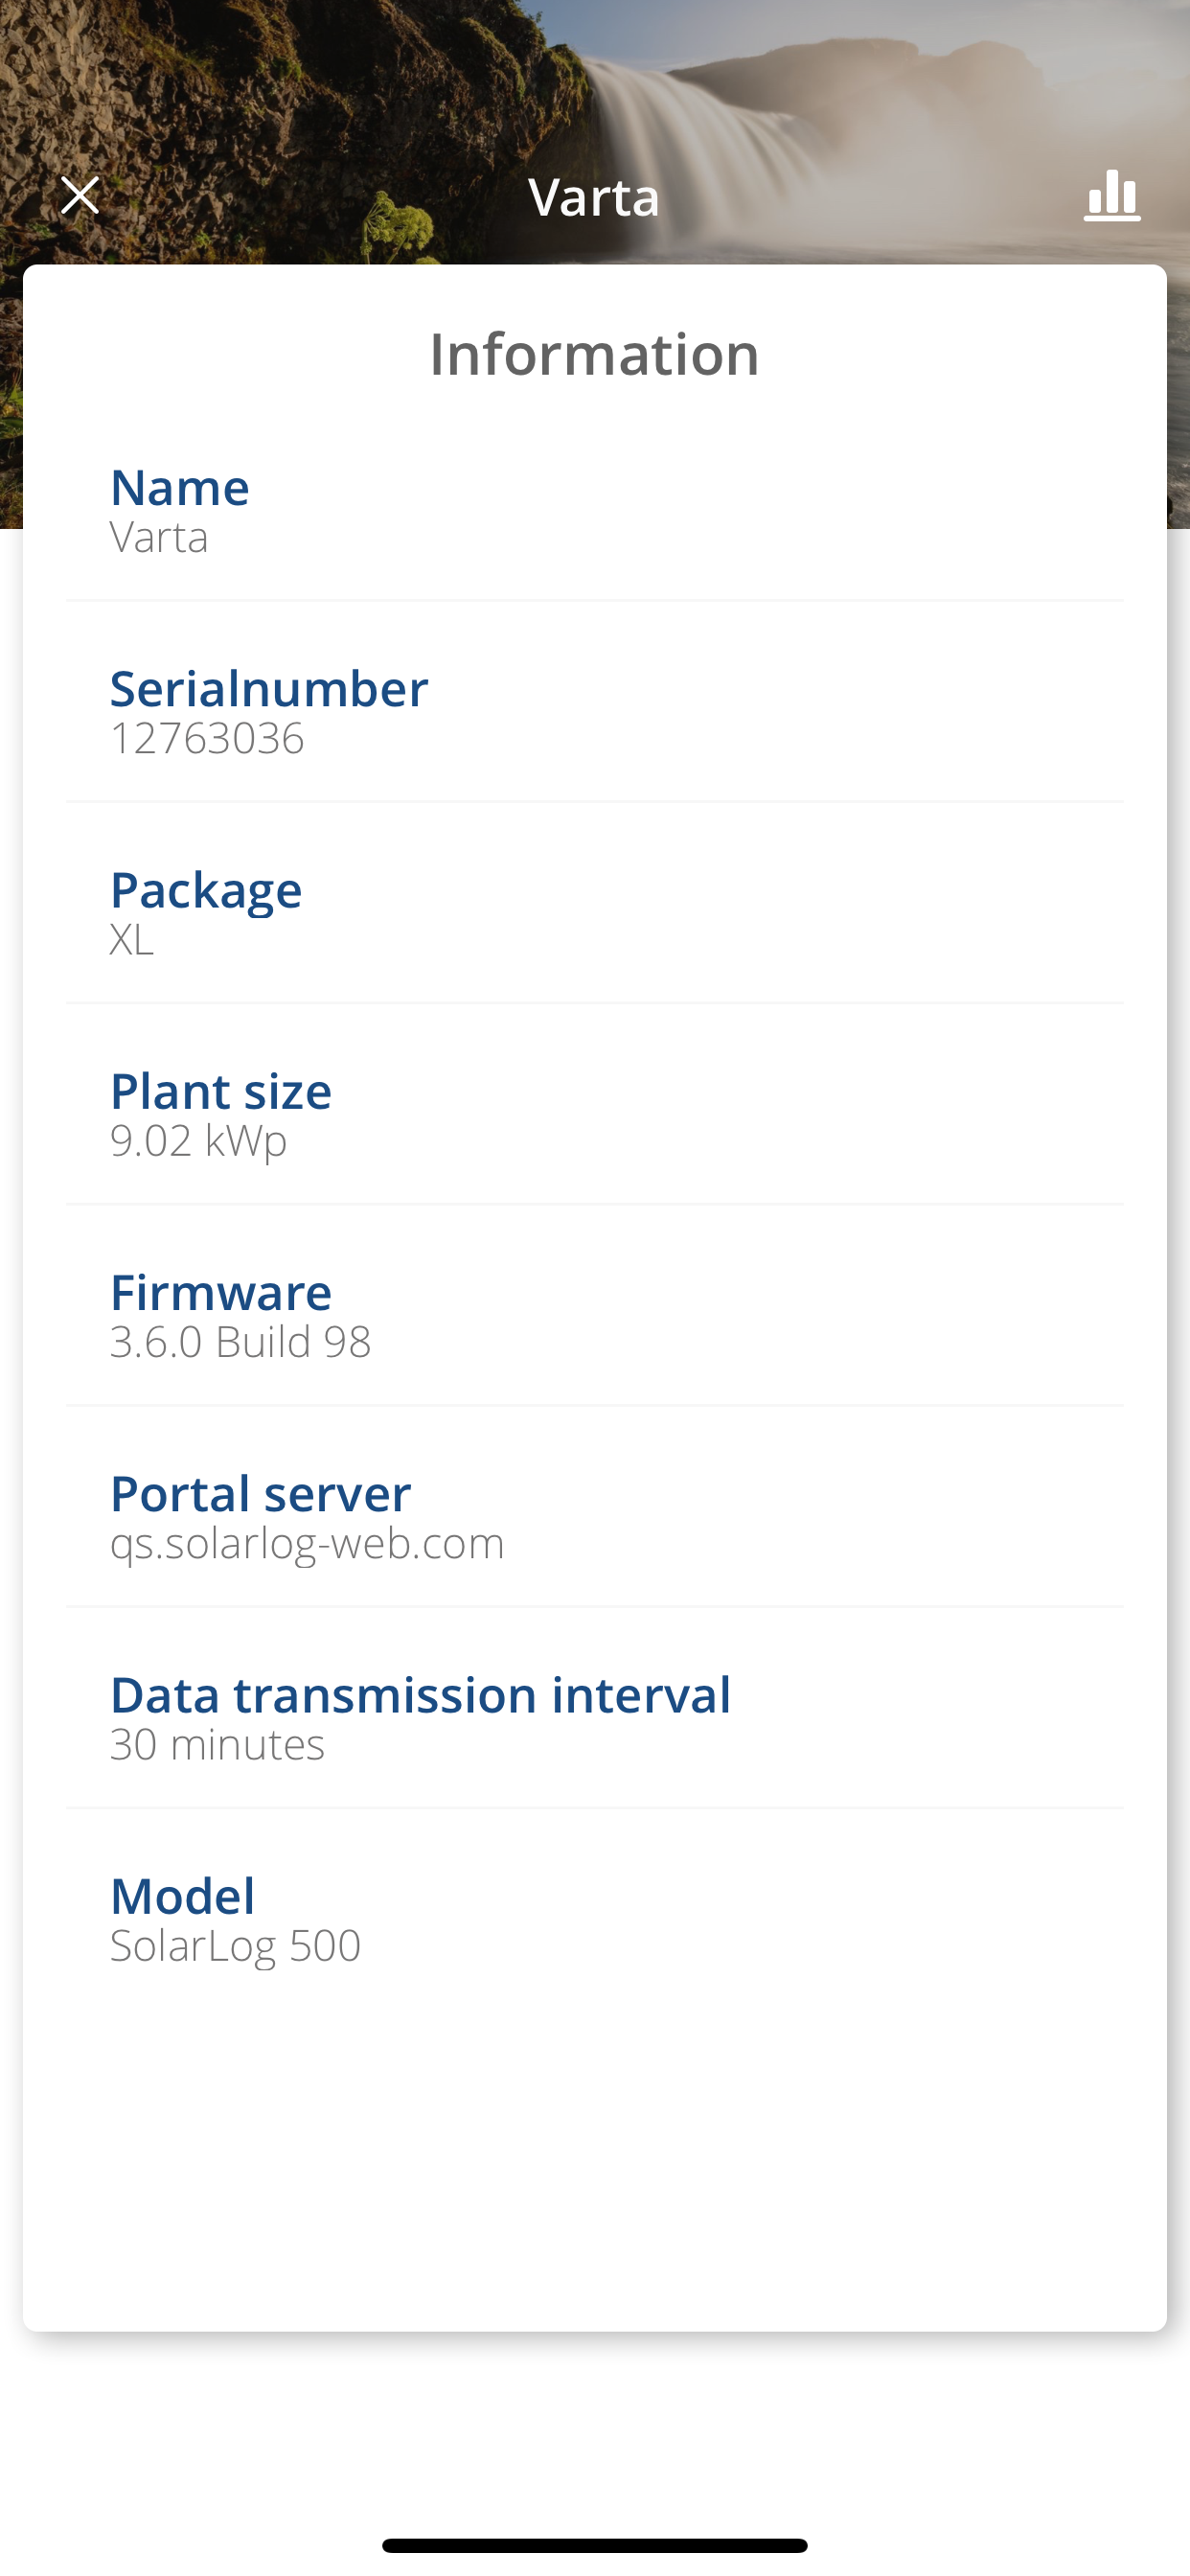This screenshot has height=2576, width=1190.
Task: Select the Name label
Action: coord(180,488)
